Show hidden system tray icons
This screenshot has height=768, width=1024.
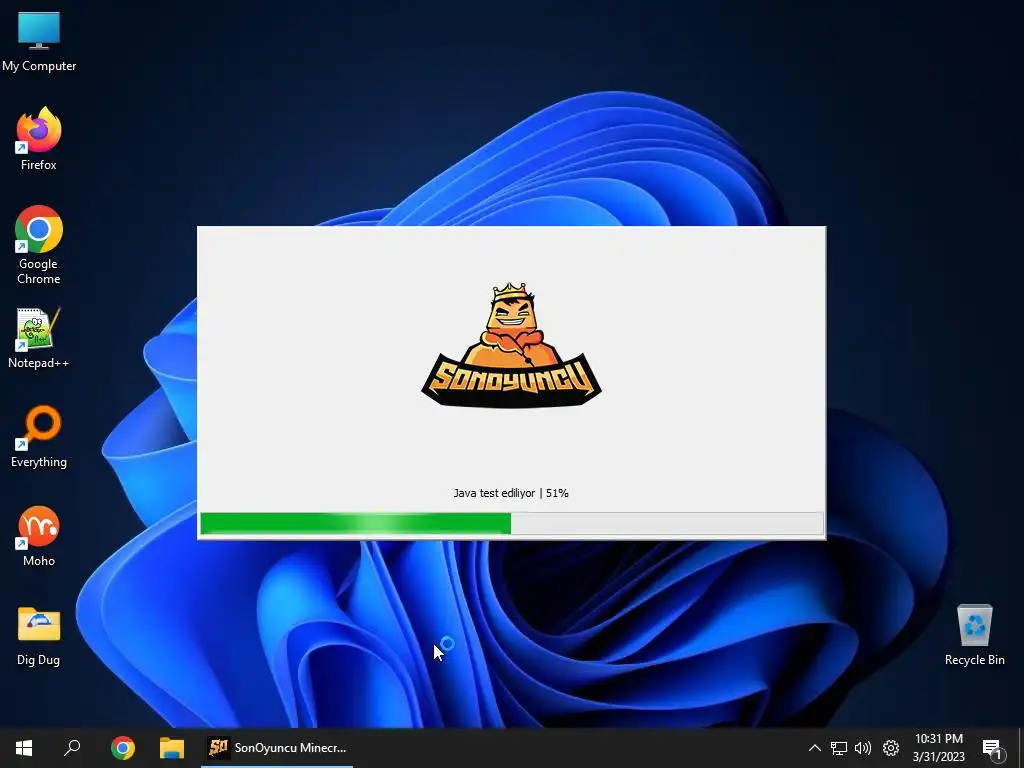coord(814,748)
